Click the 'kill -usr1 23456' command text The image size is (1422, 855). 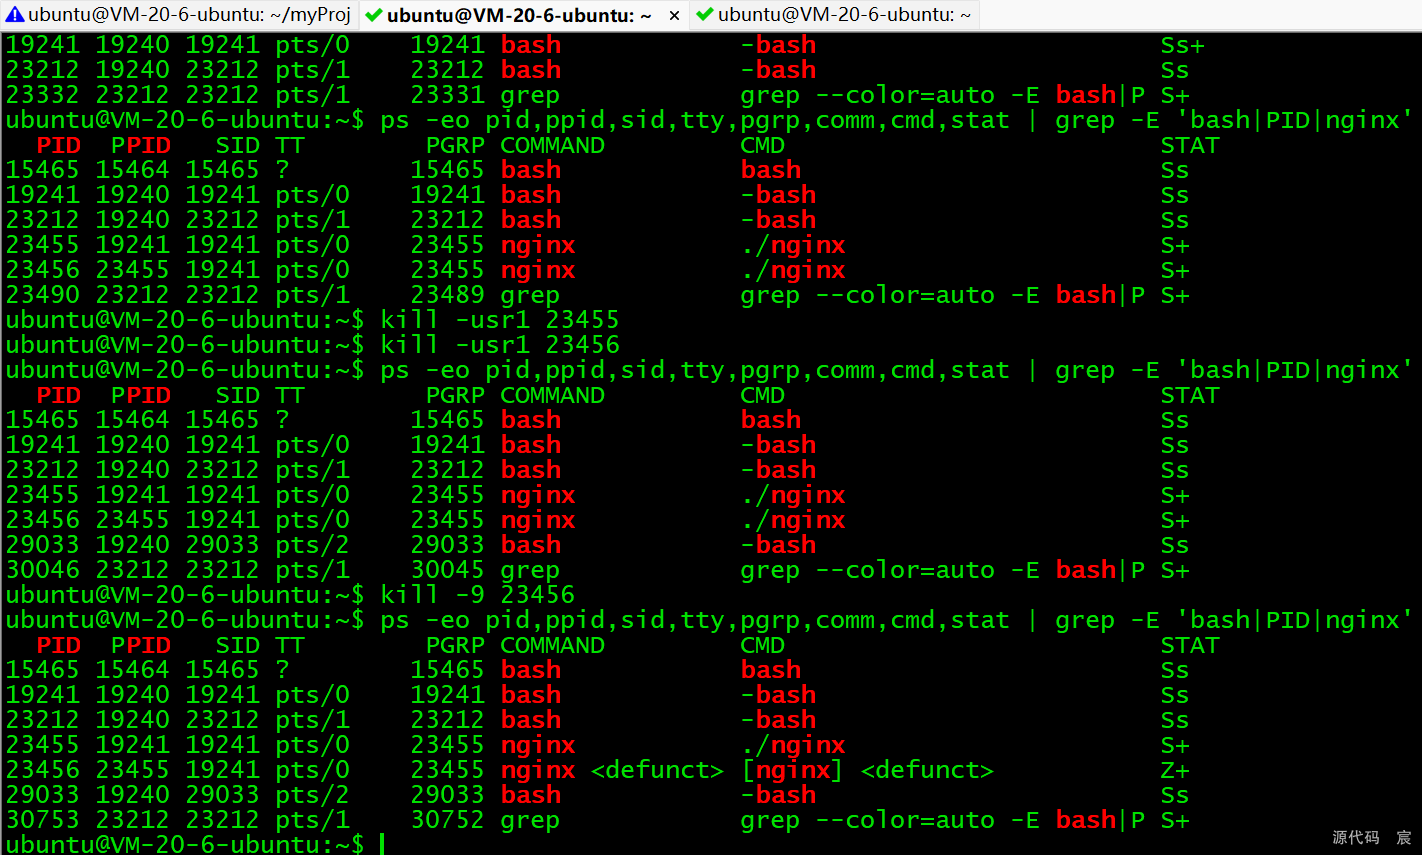(x=500, y=345)
